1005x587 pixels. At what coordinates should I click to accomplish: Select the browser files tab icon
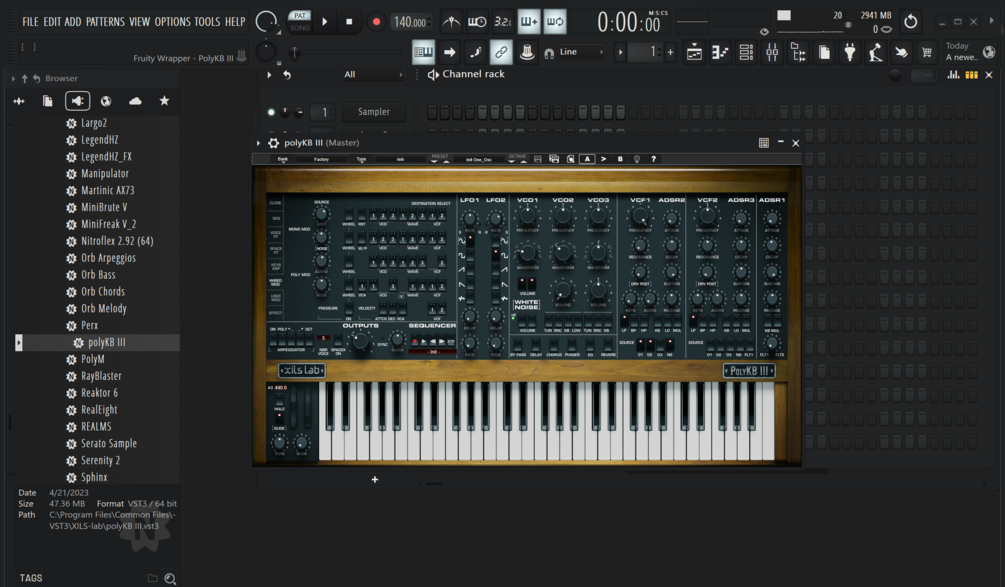[47, 101]
